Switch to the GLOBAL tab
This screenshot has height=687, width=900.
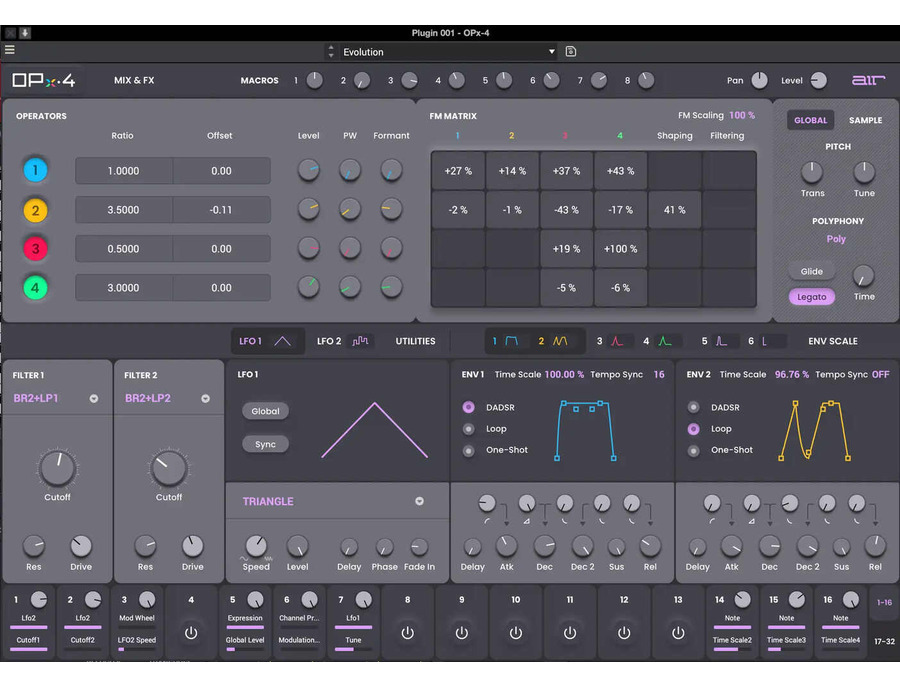tap(810, 120)
